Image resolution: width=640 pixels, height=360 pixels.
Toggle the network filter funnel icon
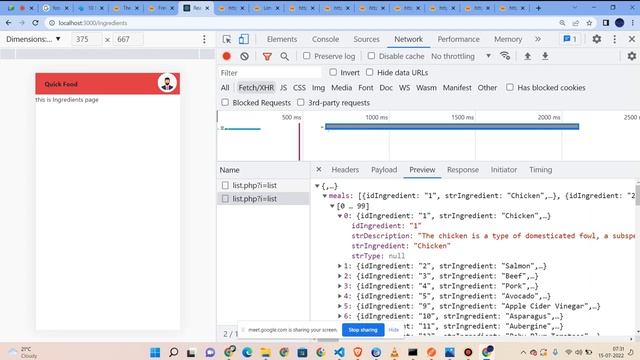point(267,56)
